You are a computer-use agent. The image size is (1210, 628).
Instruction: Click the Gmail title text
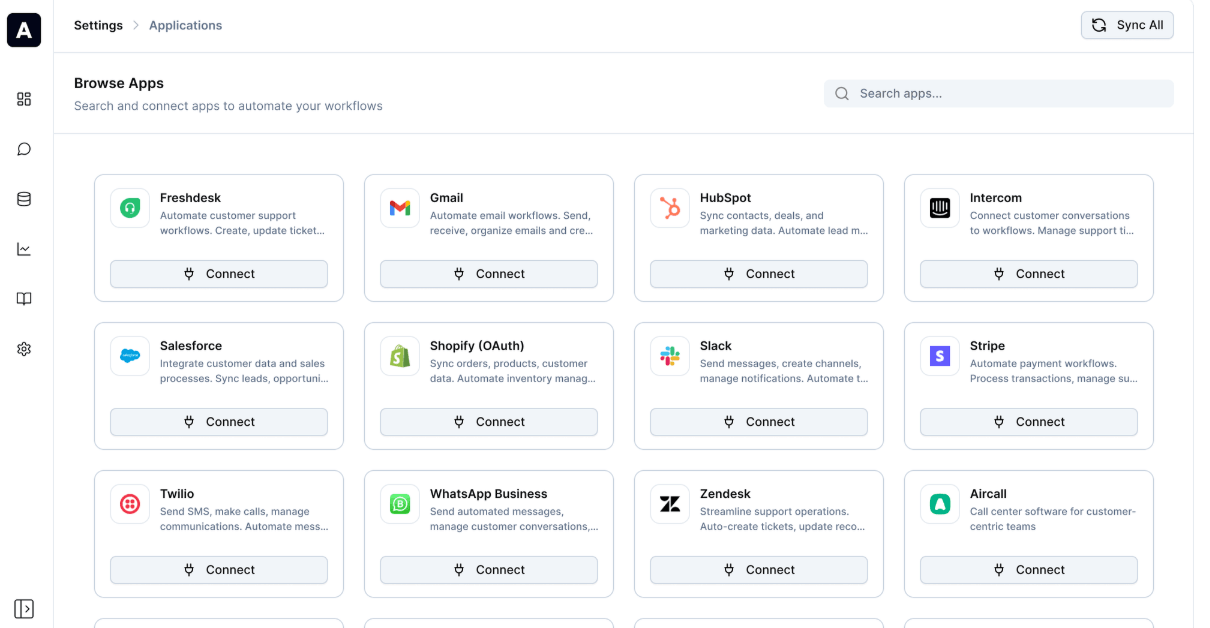(447, 198)
